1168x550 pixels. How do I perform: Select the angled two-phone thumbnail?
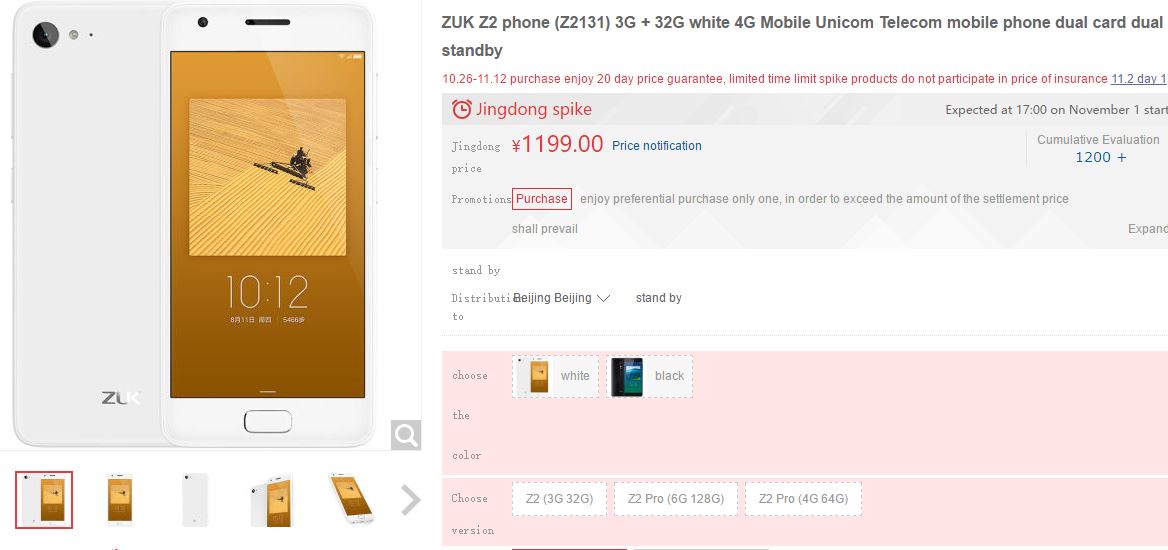pos(271,500)
